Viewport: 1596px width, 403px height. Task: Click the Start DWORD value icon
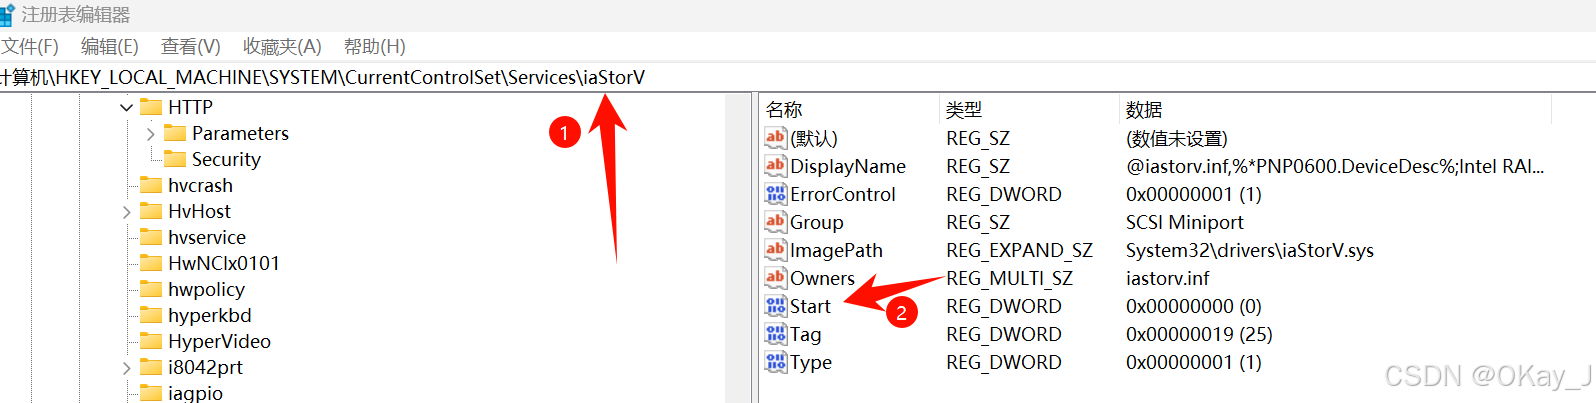(776, 306)
